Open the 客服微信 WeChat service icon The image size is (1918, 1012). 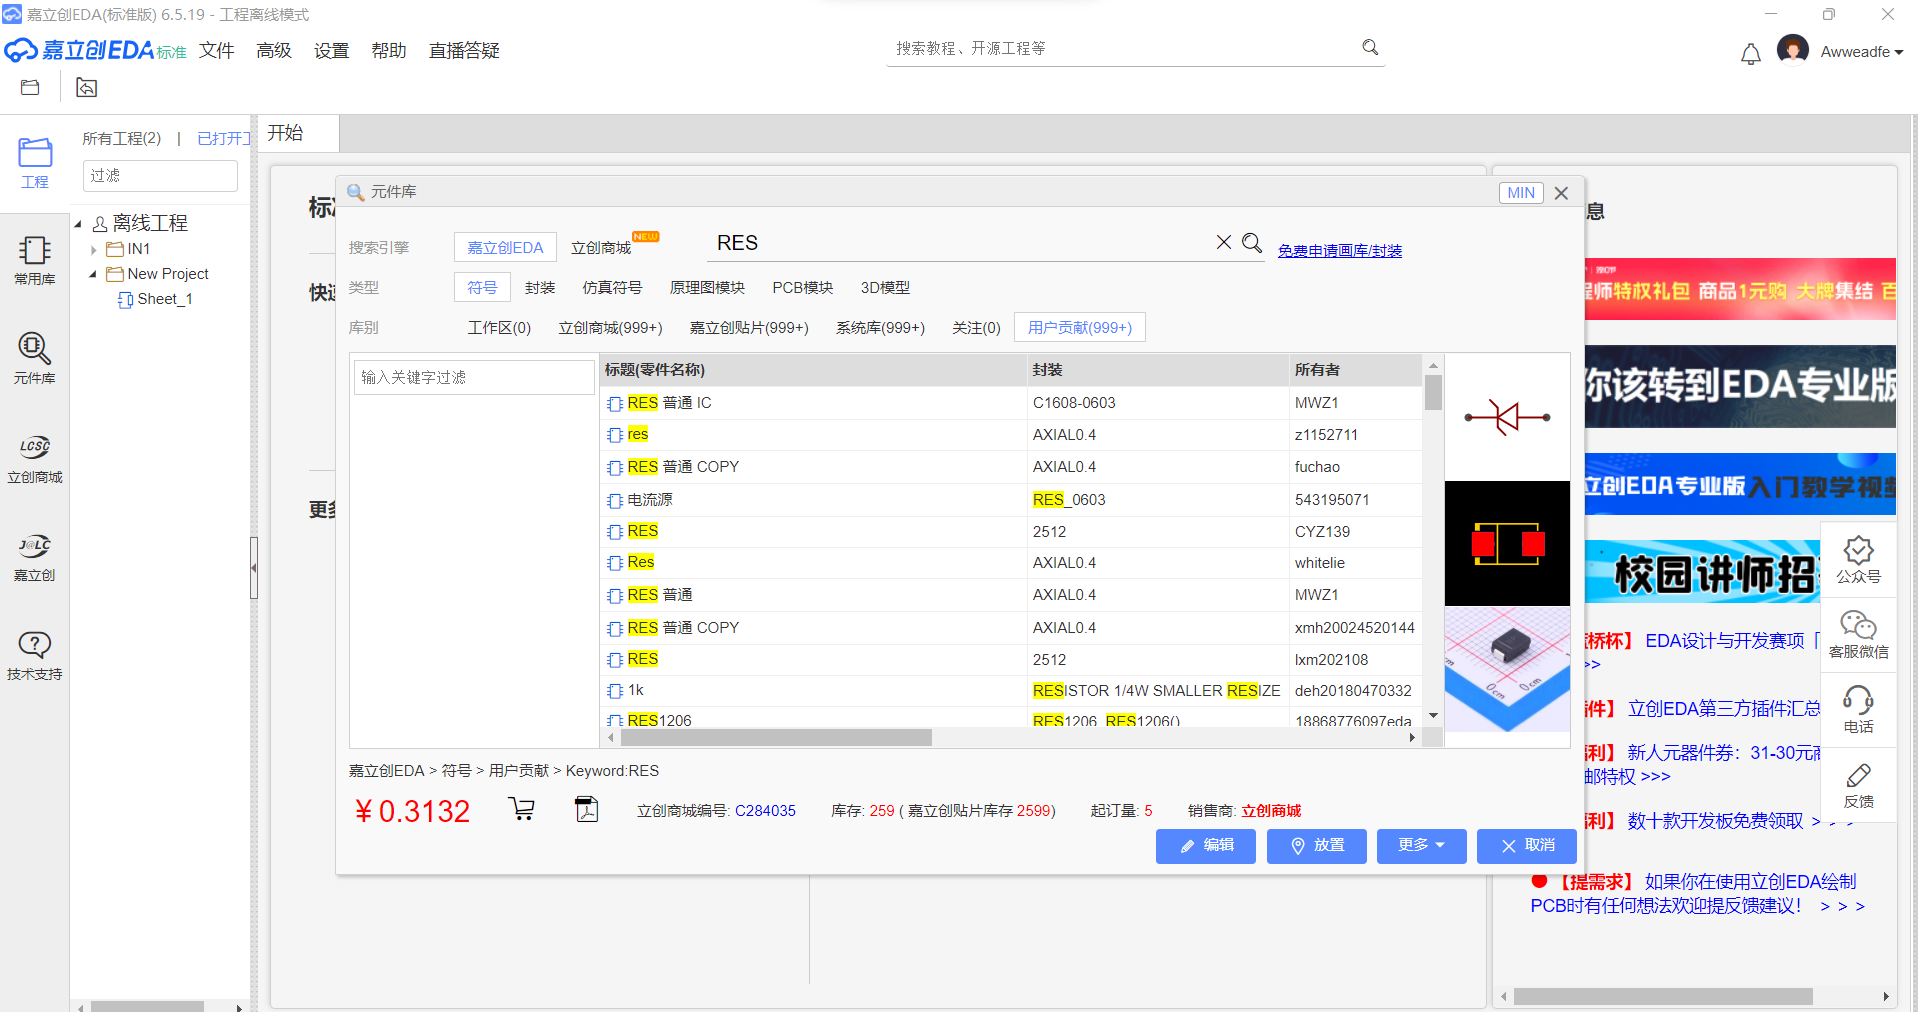[1858, 635]
